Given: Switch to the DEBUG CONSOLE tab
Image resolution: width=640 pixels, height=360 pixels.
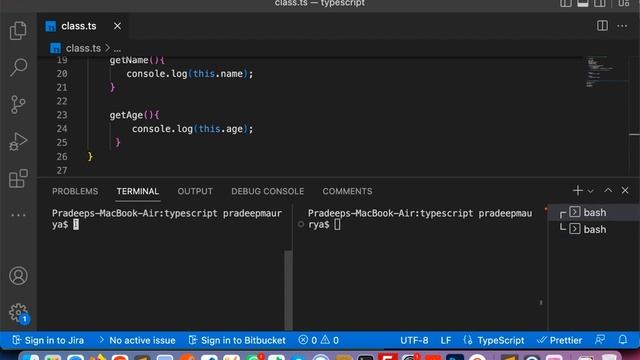Looking at the screenshot, I should [x=267, y=191].
